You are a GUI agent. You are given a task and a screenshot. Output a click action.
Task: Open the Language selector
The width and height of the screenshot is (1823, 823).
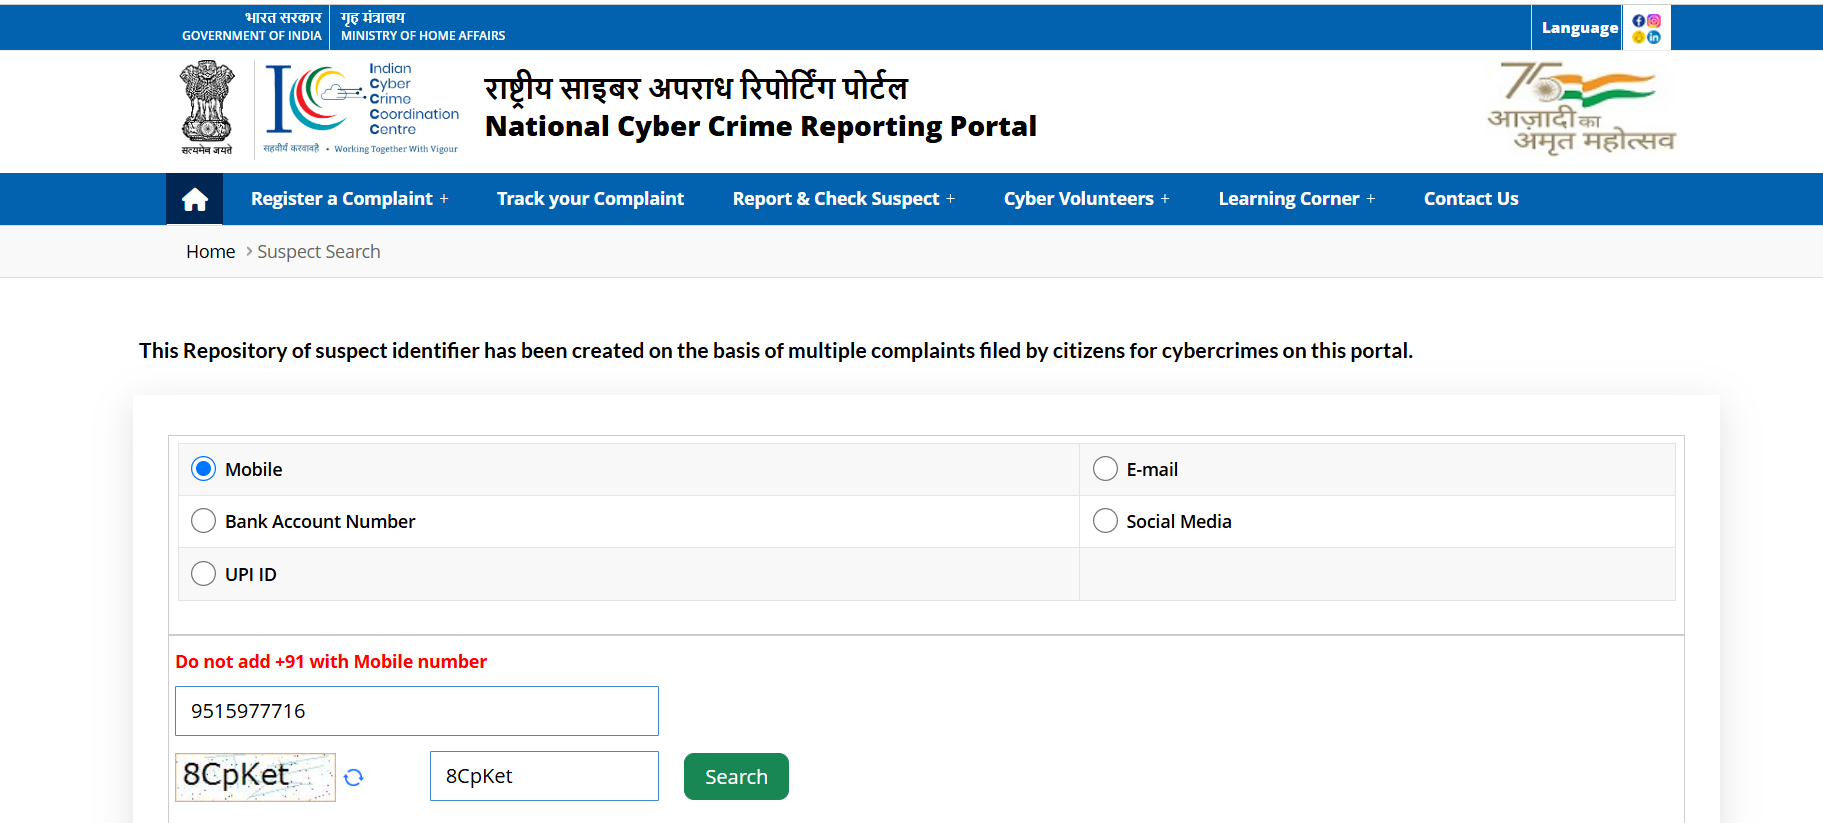tap(1579, 28)
